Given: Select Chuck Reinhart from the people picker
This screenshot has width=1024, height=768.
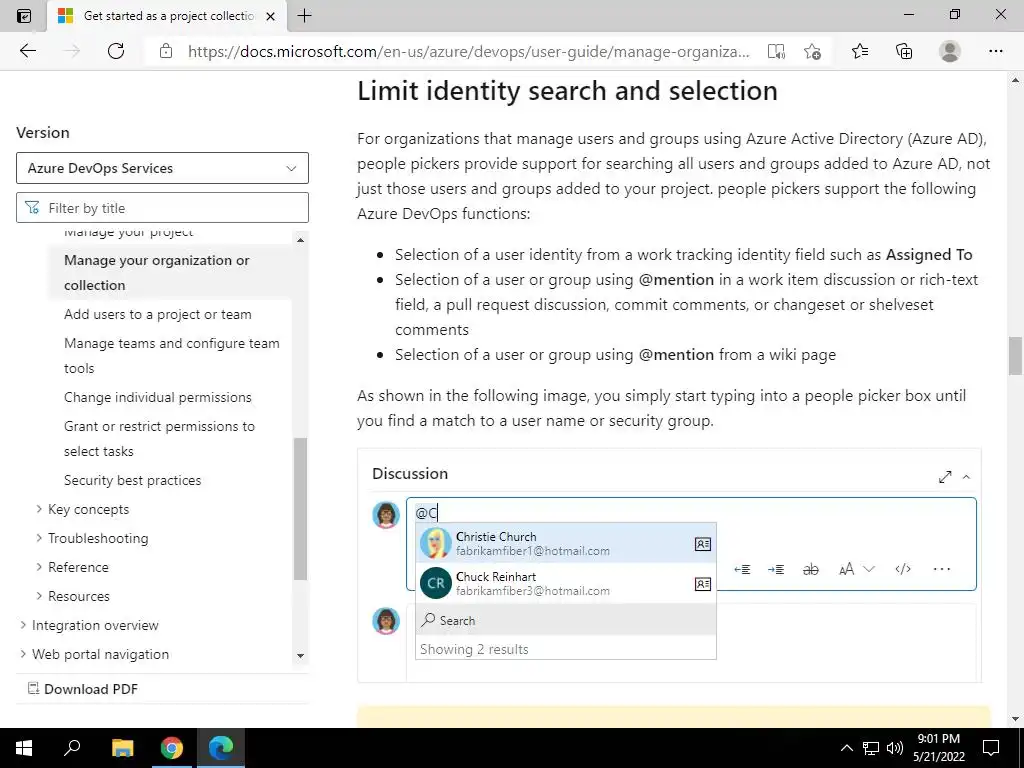Looking at the screenshot, I should [x=566, y=583].
